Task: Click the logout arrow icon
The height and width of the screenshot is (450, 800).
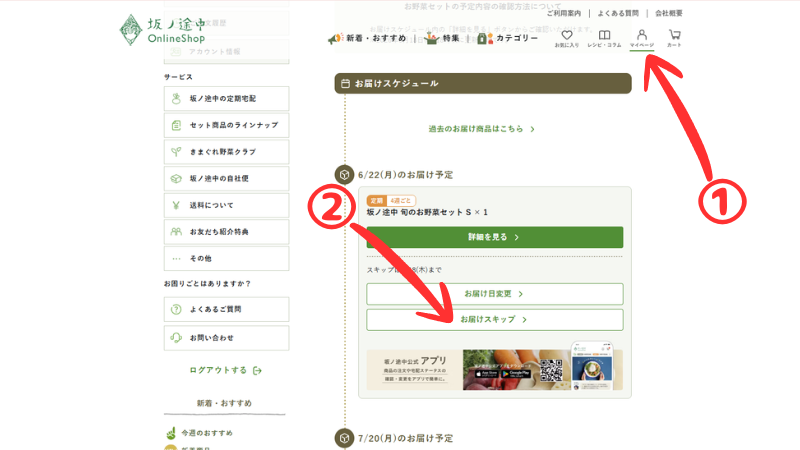Action: 257,370
